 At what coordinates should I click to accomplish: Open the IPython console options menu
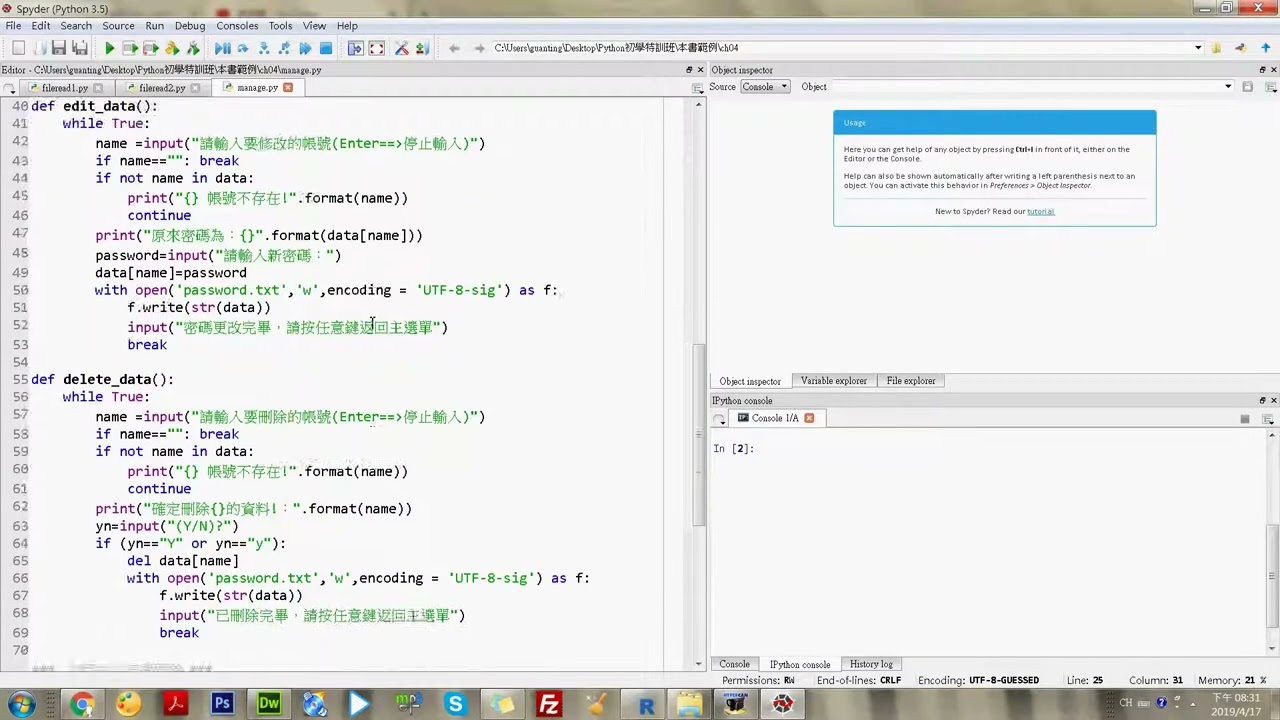click(x=1267, y=419)
